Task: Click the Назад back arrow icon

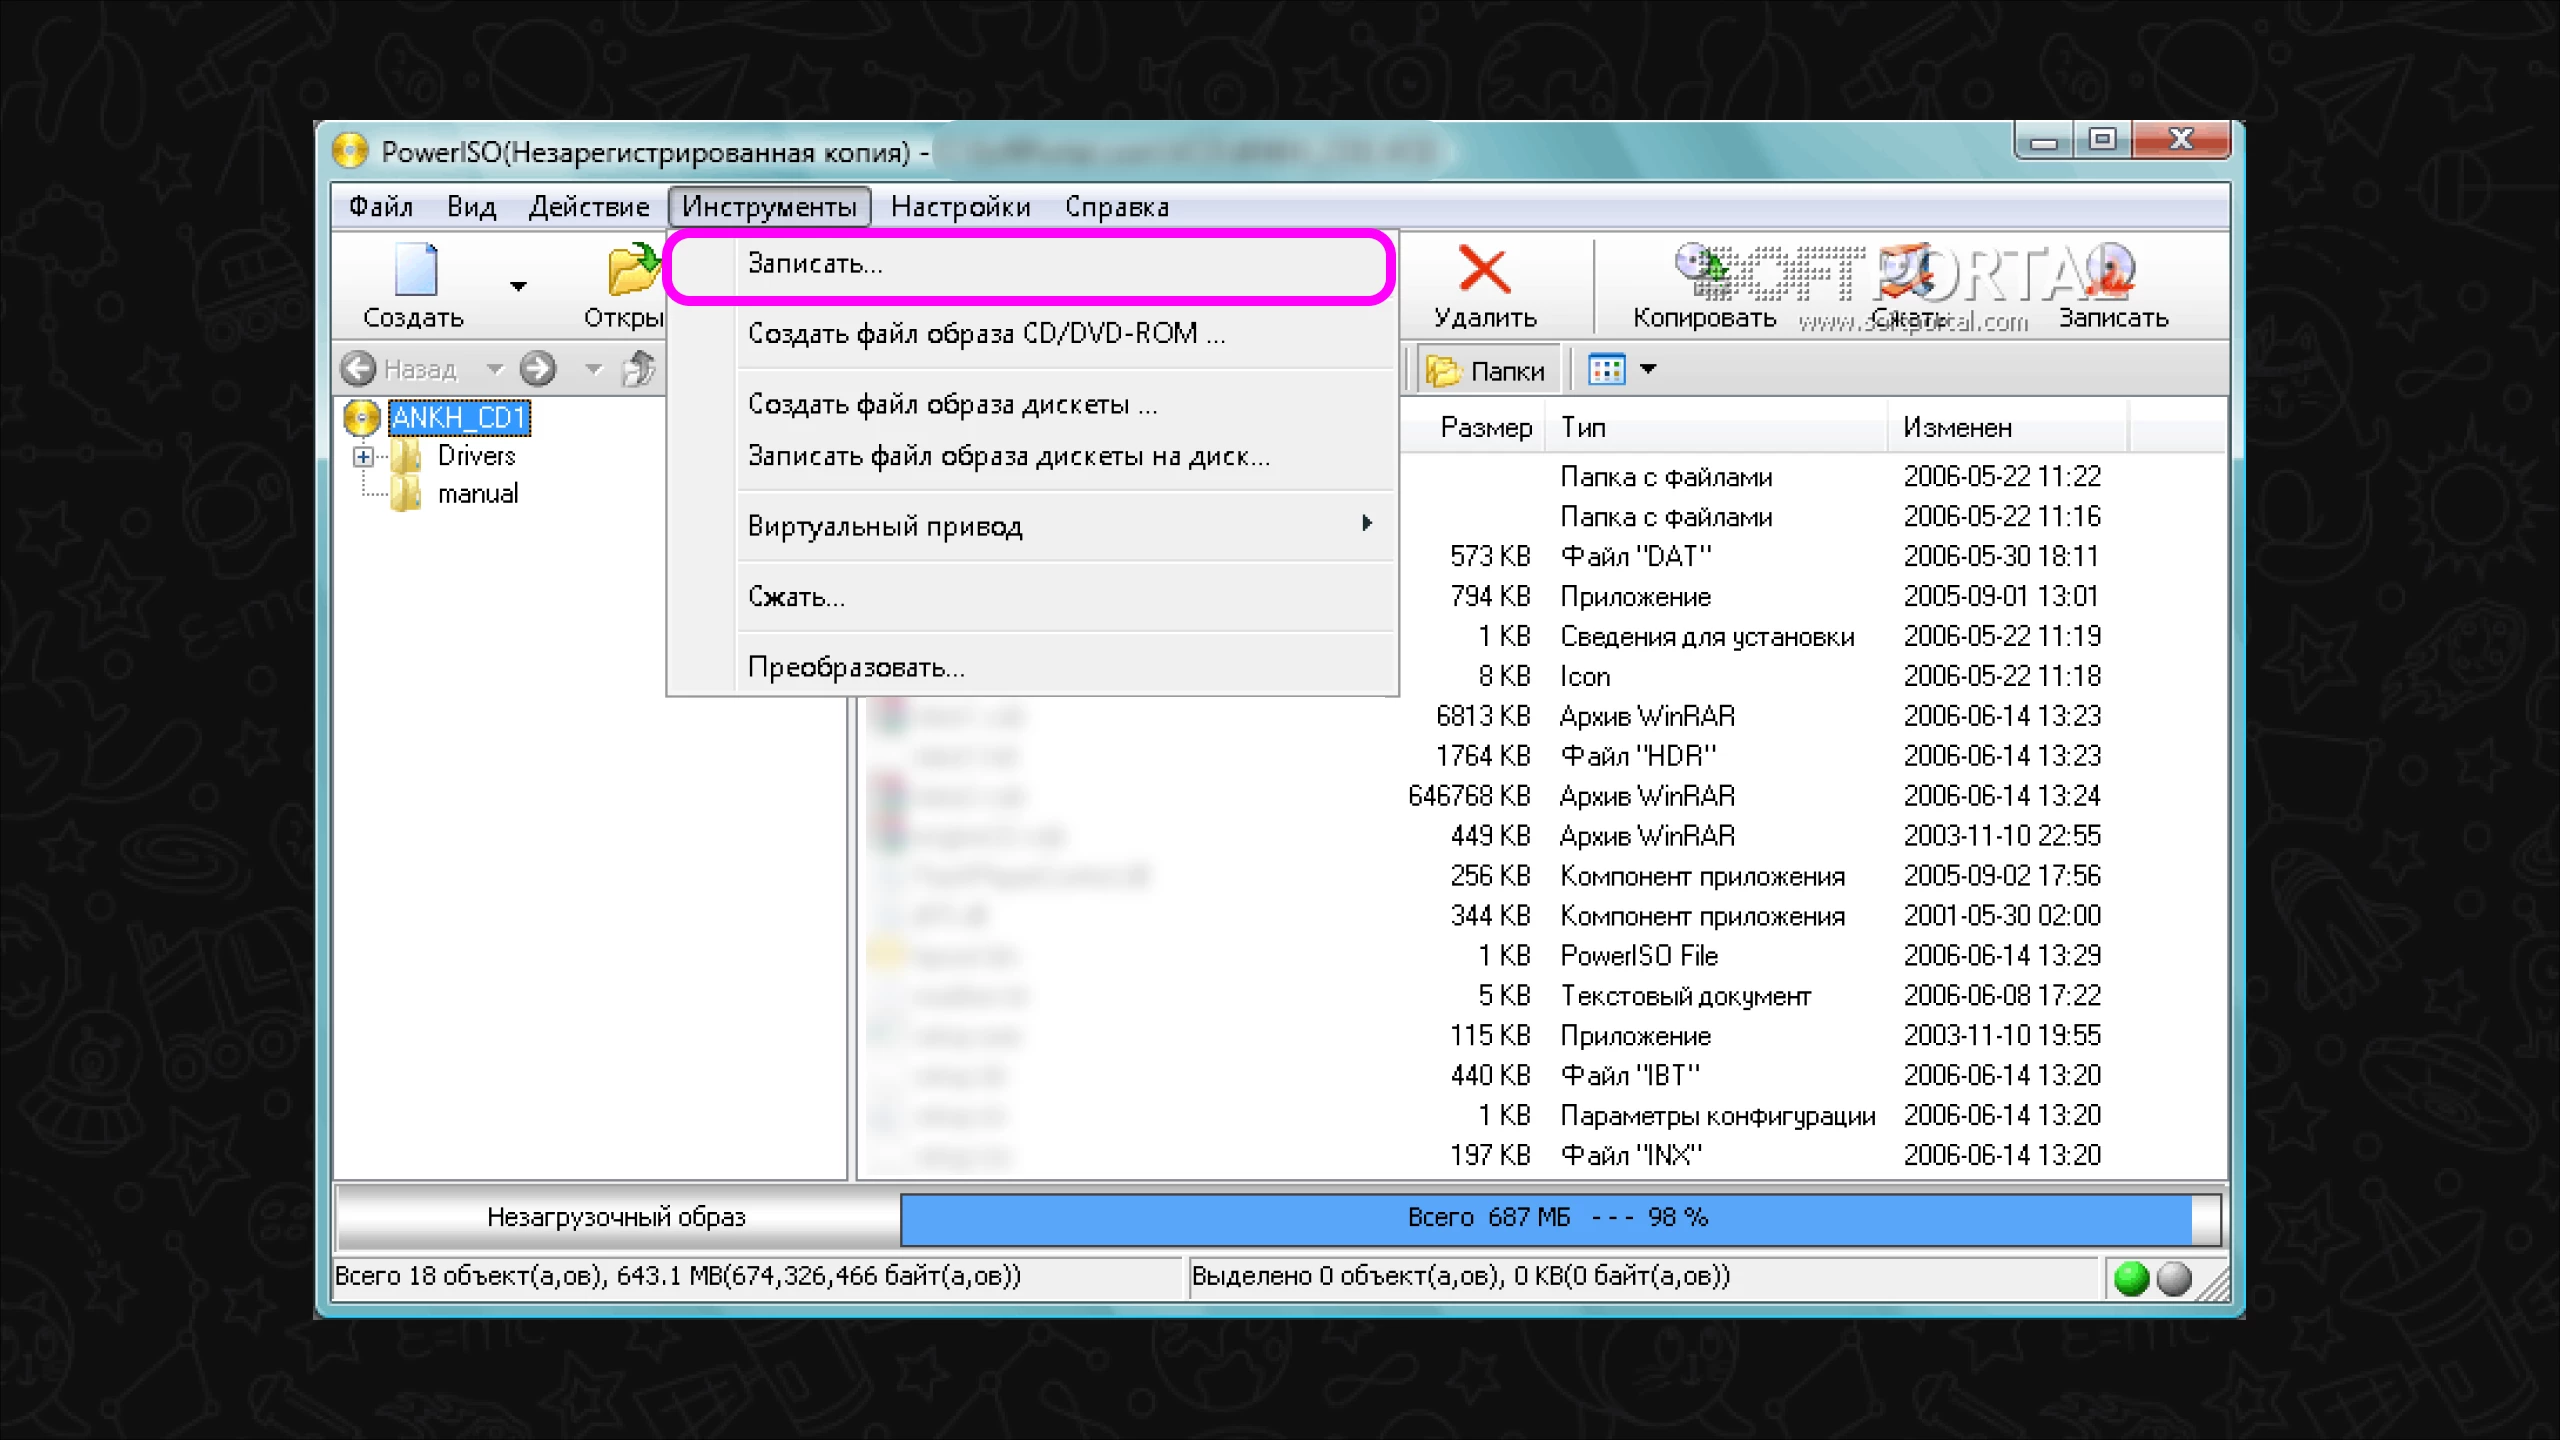Action: 359,370
